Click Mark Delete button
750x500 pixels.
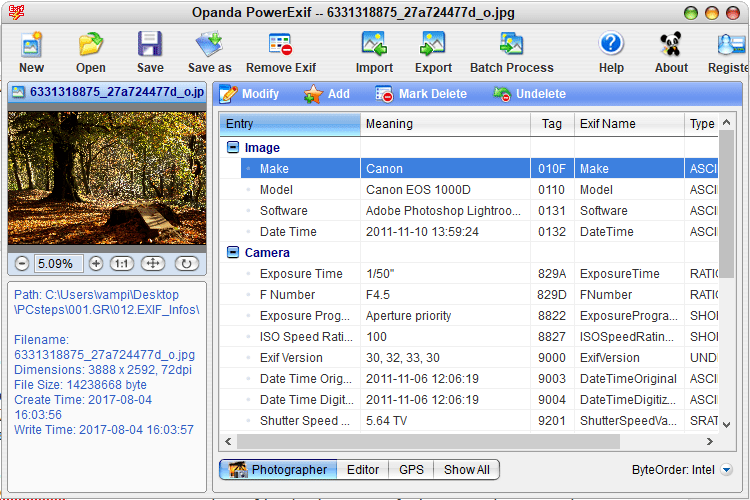coord(421,94)
